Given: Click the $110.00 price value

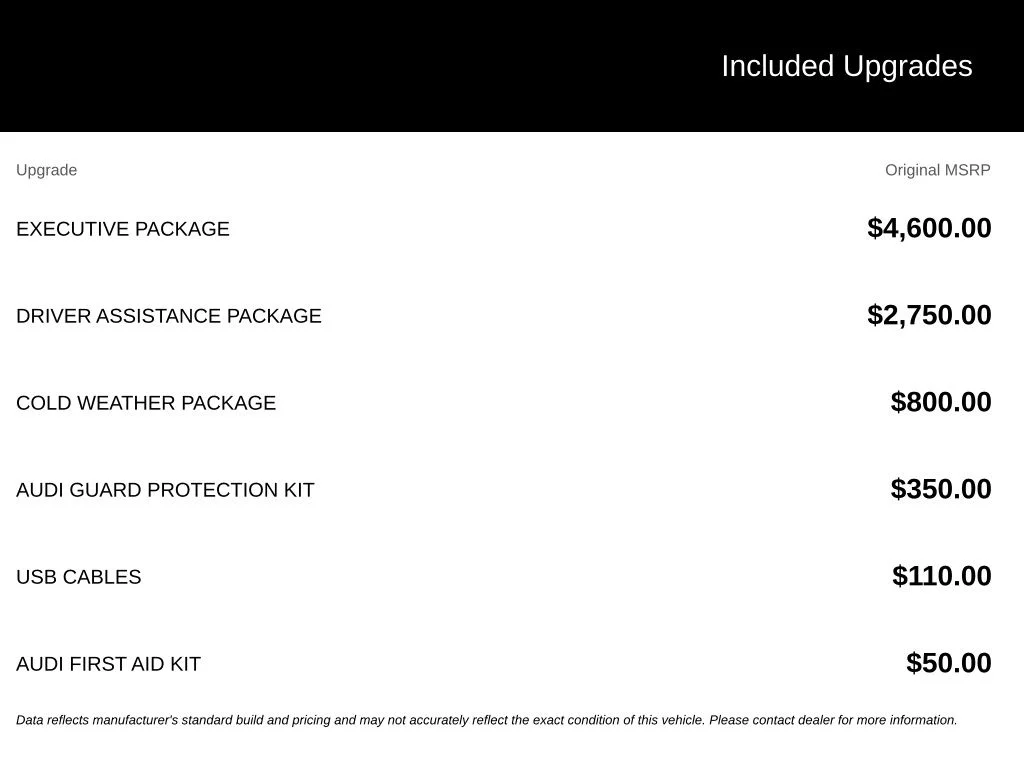Looking at the screenshot, I should tap(941, 575).
